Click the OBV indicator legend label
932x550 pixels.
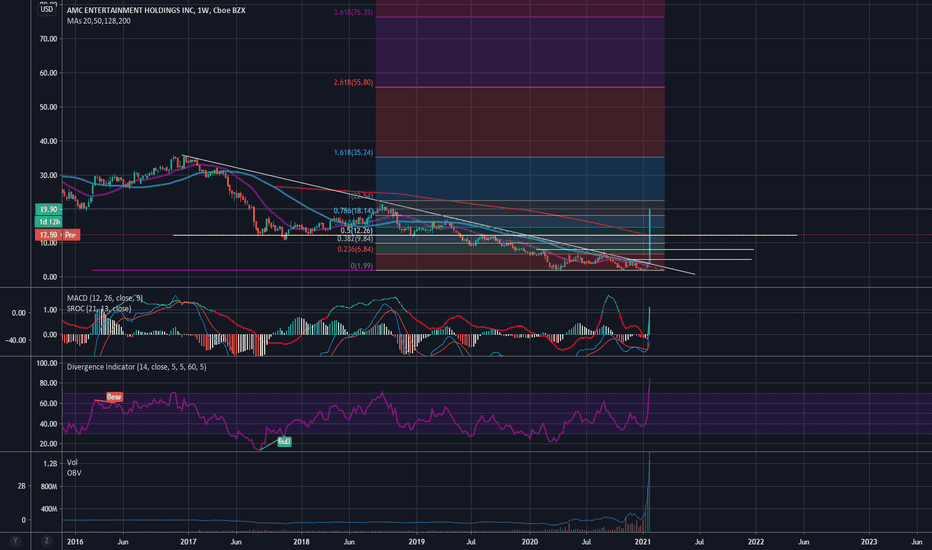(x=74, y=473)
